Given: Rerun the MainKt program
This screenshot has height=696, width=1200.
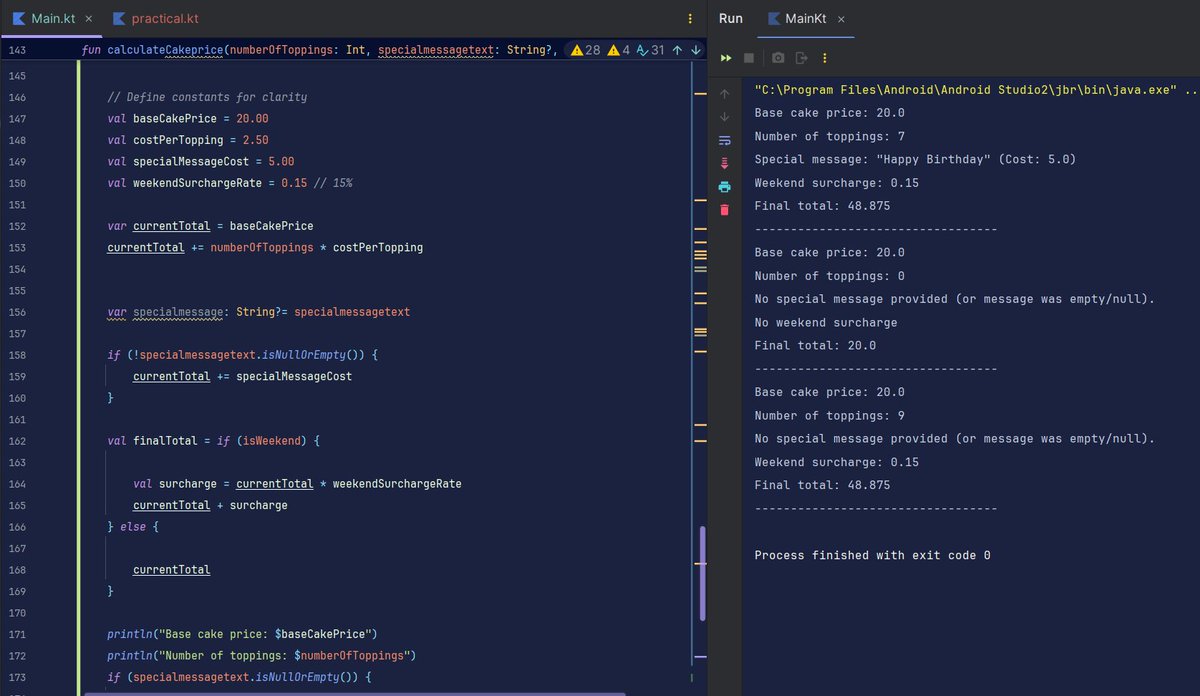Looking at the screenshot, I should (724, 57).
